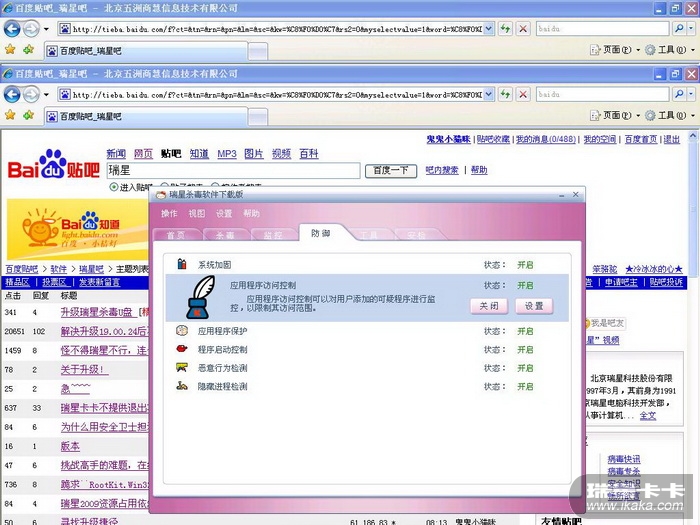This screenshot has height=525, width=700.
Task: Go back in the front IE window
Action: coord(12,95)
